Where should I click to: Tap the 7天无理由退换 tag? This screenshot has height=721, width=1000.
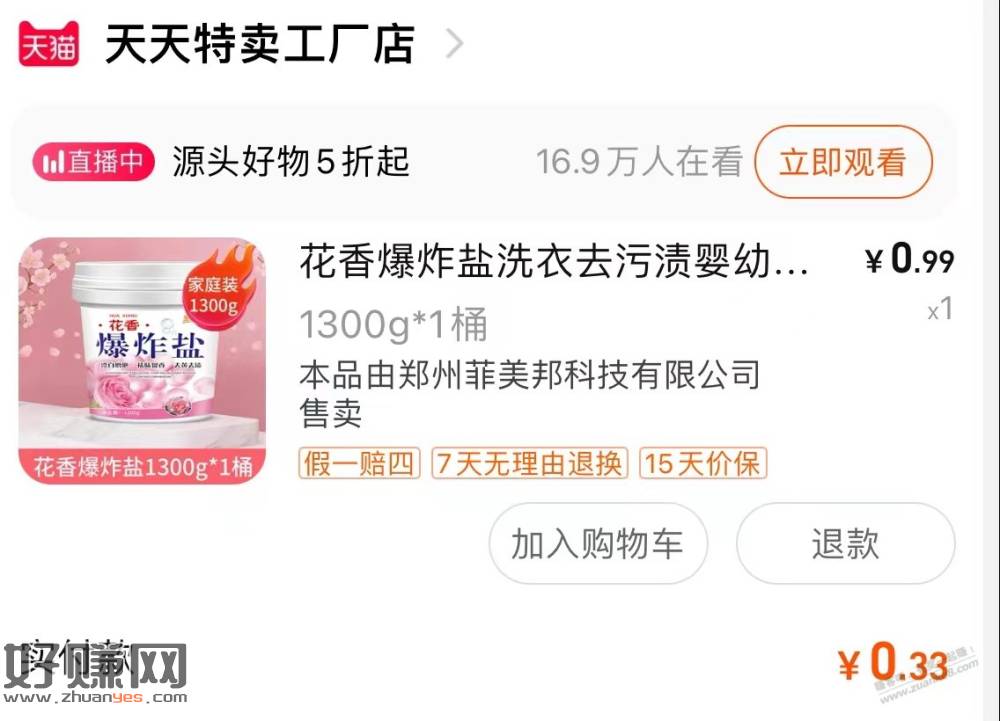click(530, 463)
